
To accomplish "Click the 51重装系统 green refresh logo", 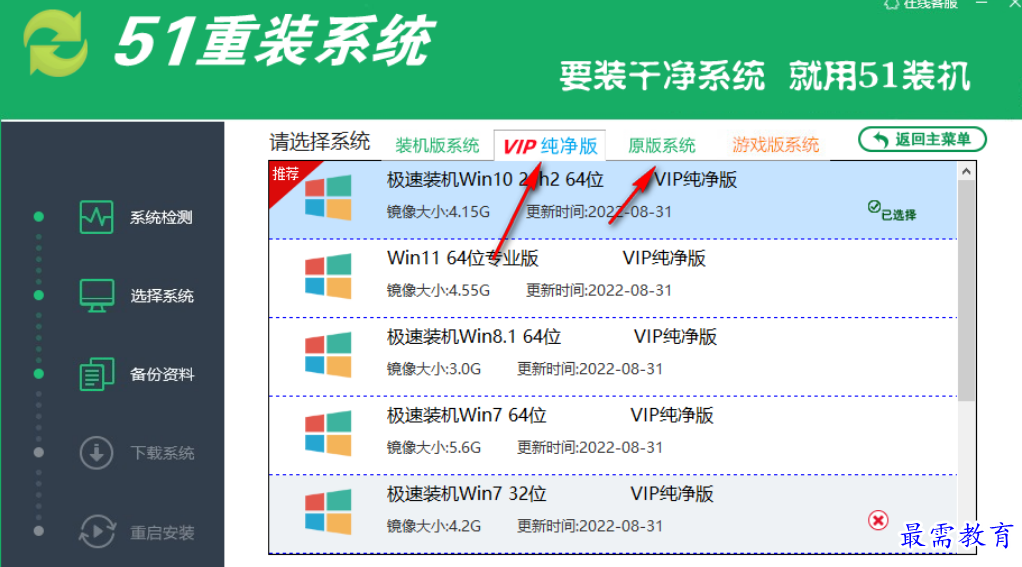I will tap(56, 43).
